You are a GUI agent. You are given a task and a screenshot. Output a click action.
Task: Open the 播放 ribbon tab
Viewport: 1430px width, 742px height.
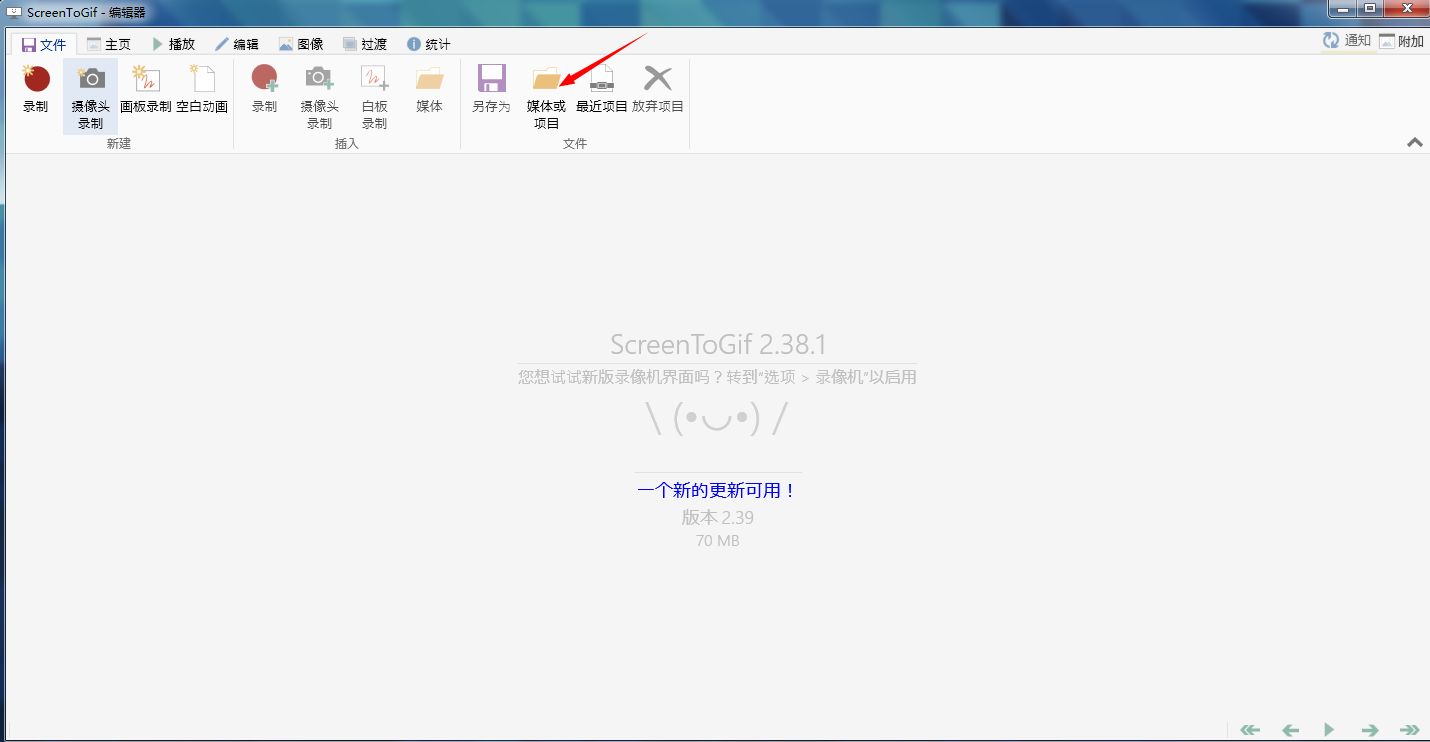coord(173,44)
